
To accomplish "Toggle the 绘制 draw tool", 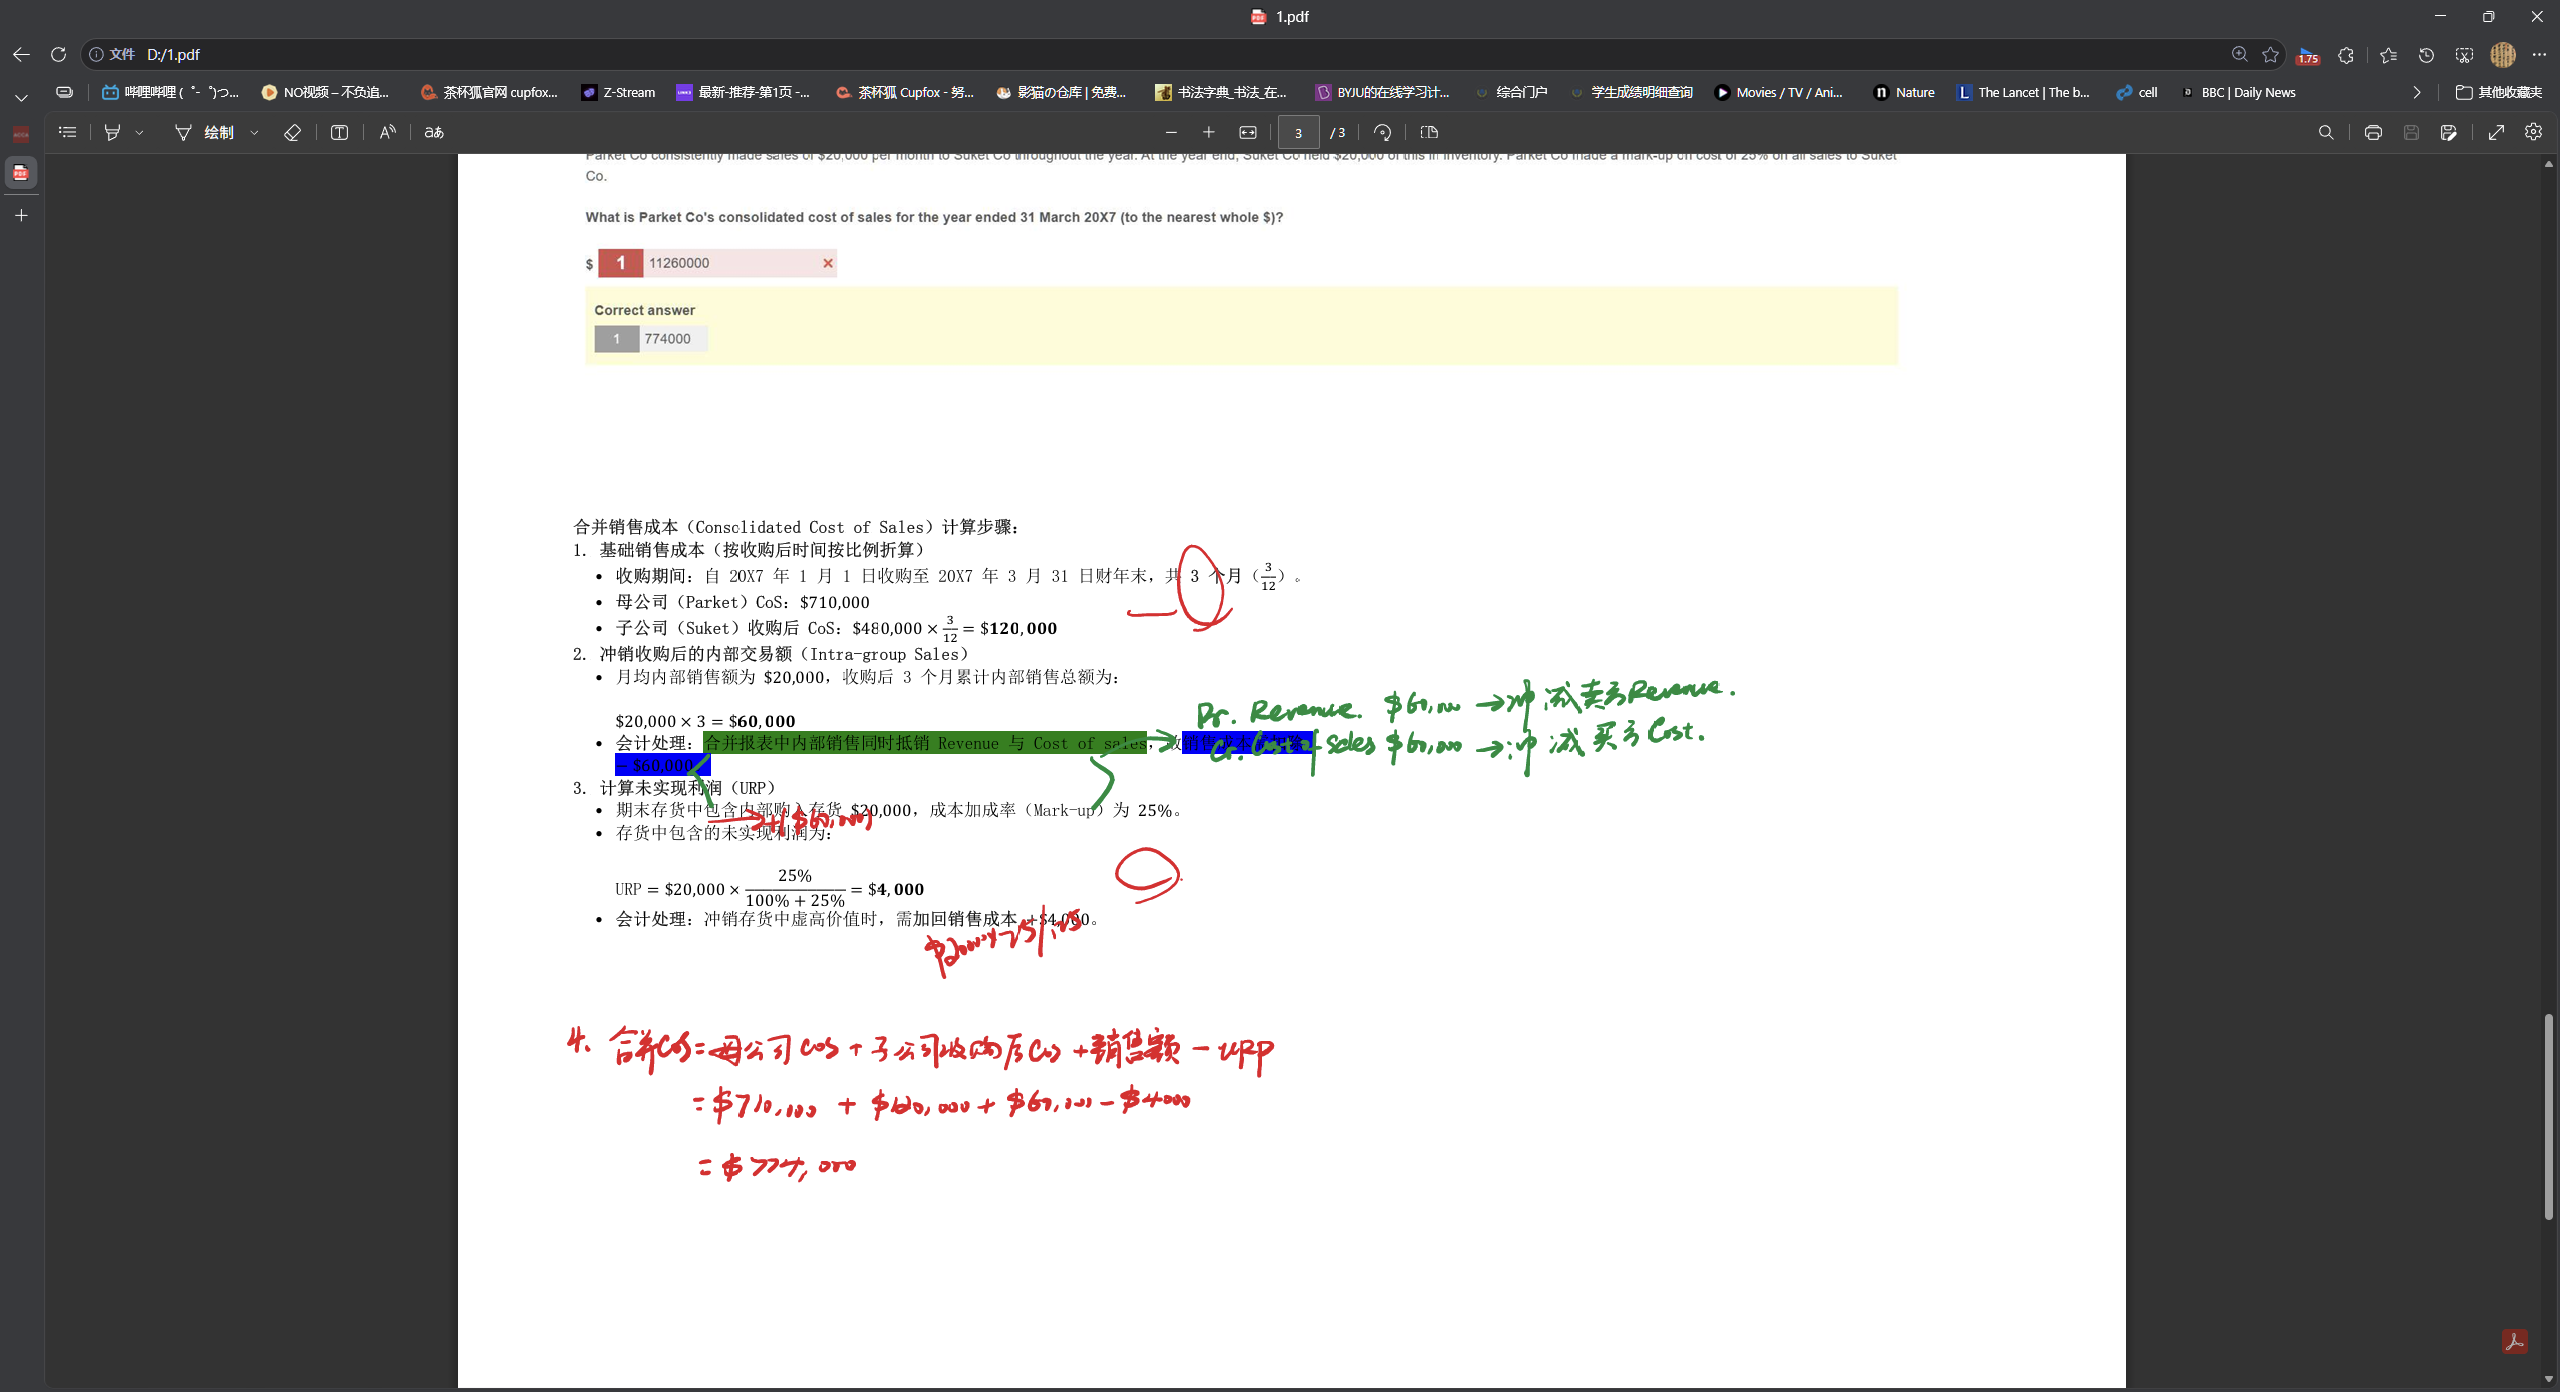I will 205,132.
